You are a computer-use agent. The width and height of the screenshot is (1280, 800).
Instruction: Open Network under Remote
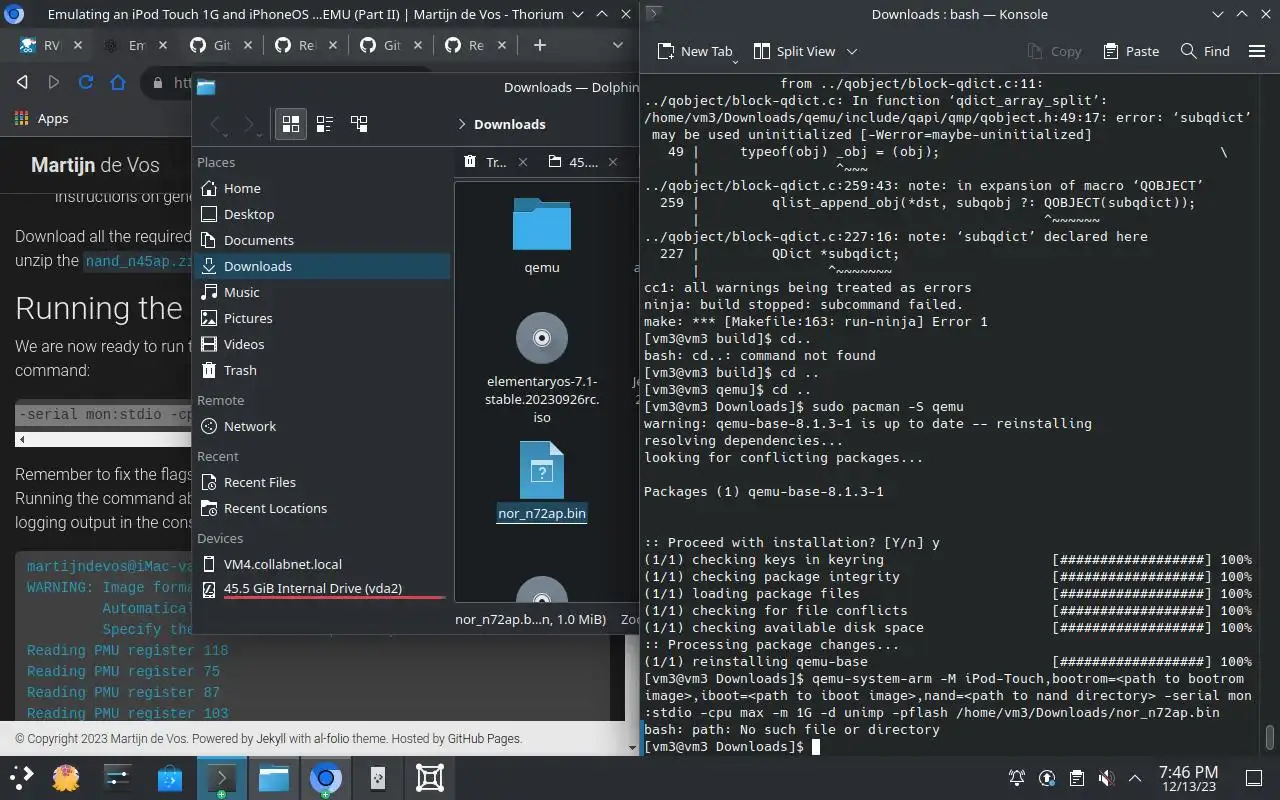[x=321, y=426]
